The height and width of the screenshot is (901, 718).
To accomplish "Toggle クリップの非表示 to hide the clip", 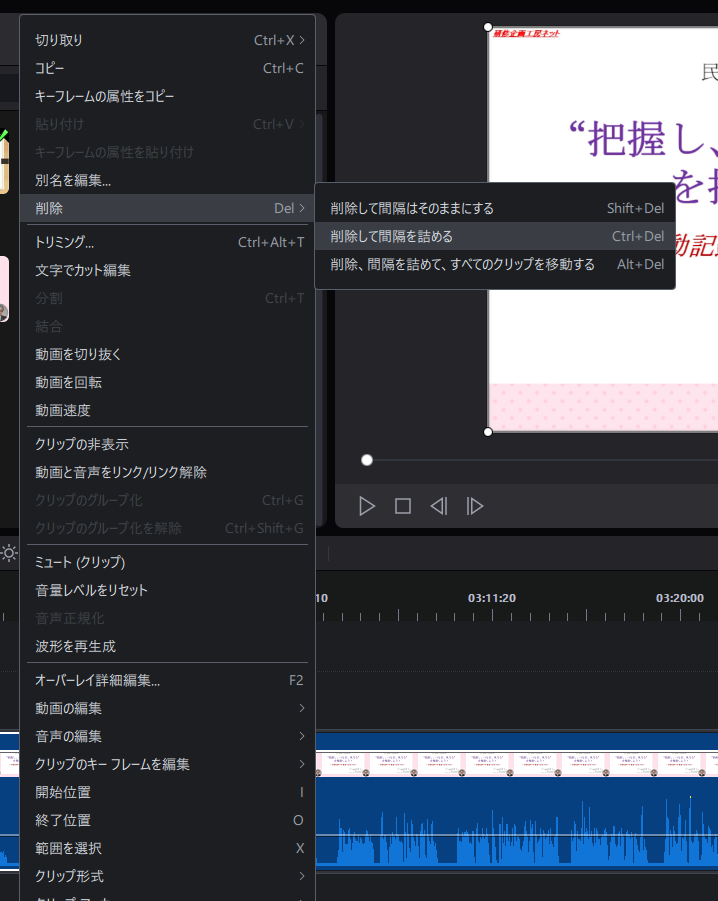I will click(x=82, y=444).
